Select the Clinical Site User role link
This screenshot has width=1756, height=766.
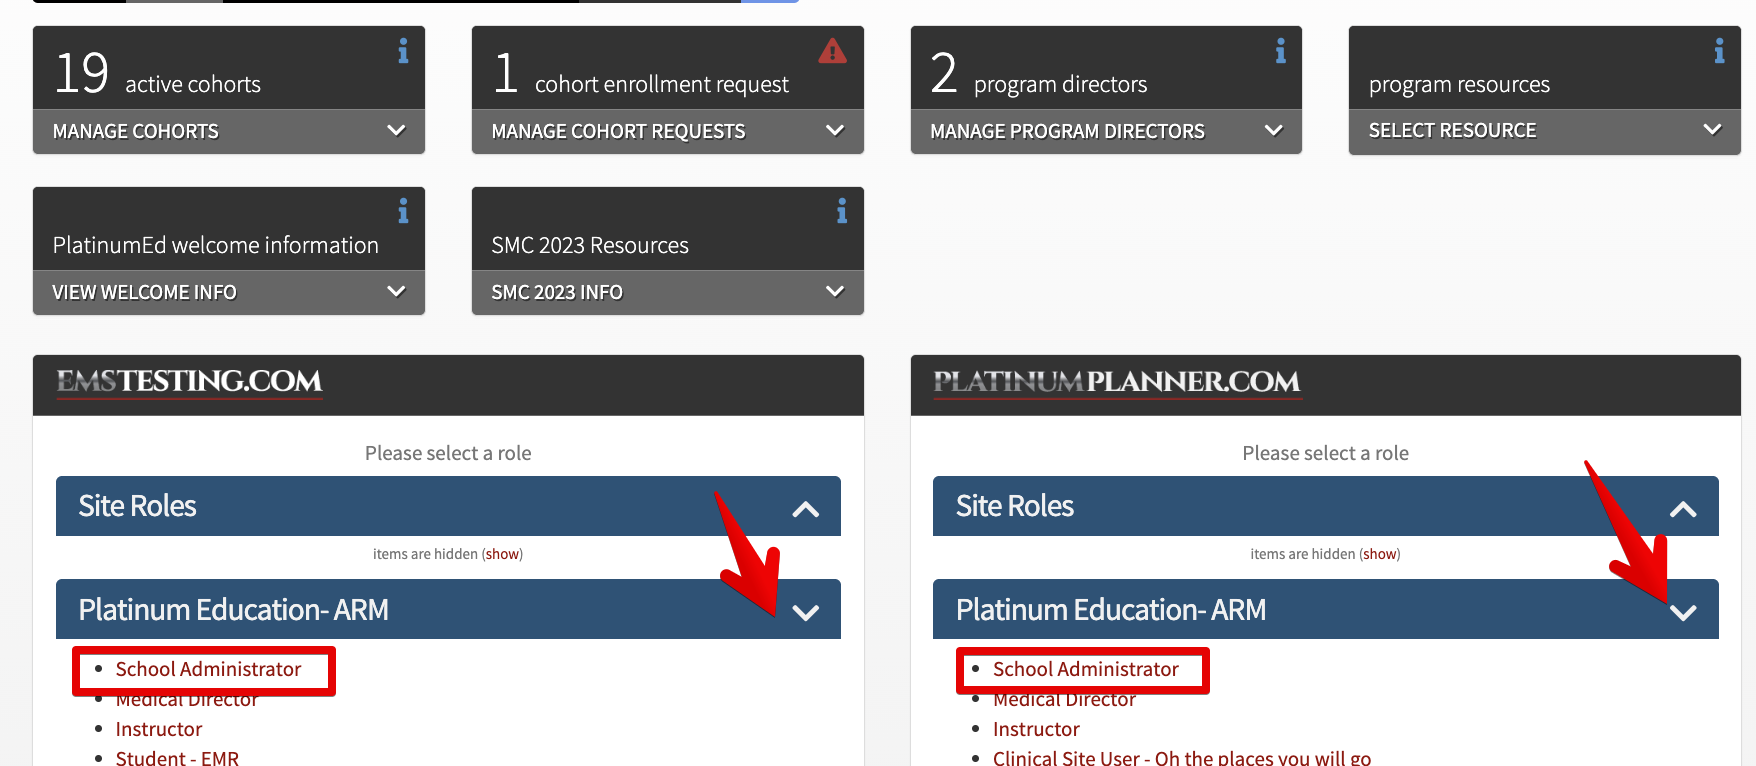[x=1182, y=757]
